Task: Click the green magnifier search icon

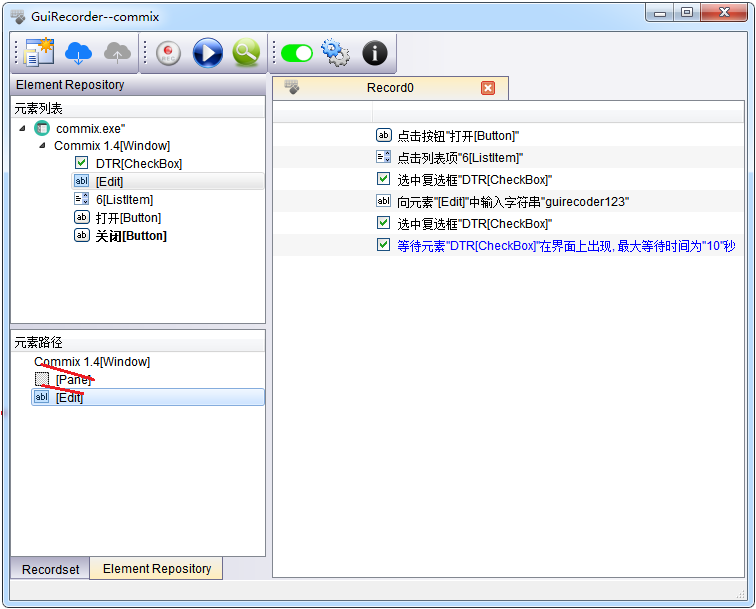Action: pos(246,53)
